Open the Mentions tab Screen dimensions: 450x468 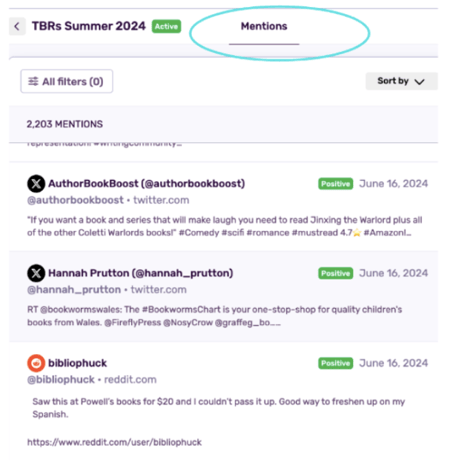pyautogui.click(x=264, y=26)
